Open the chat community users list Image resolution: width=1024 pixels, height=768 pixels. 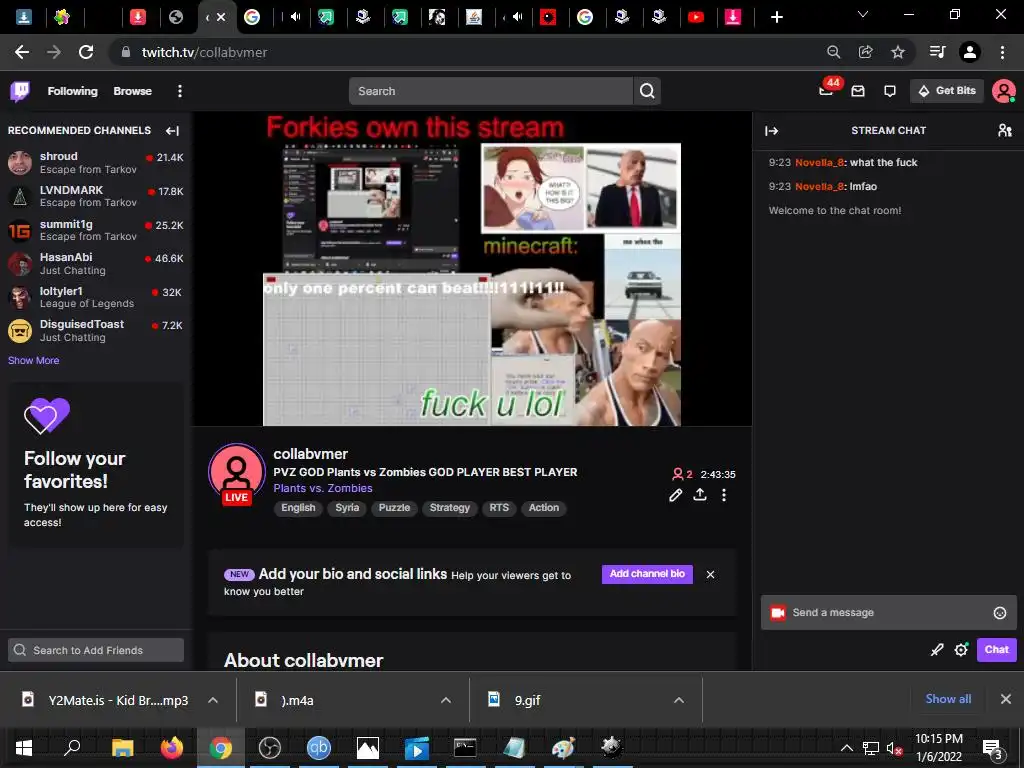1004,131
